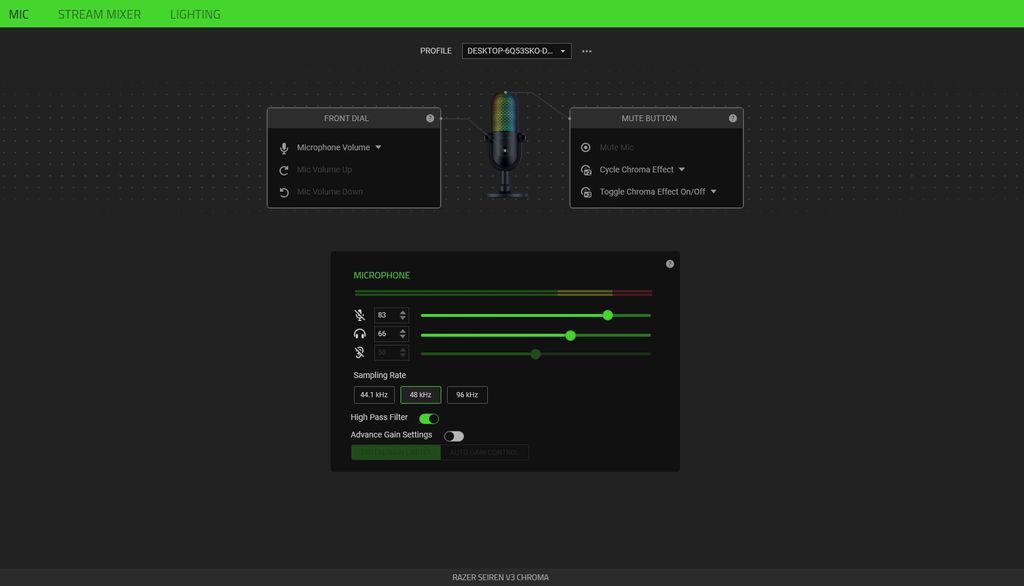This screenshot has height=586, width=1024.
Task: Click the mic volume value input field
Action: click(385, 314)
